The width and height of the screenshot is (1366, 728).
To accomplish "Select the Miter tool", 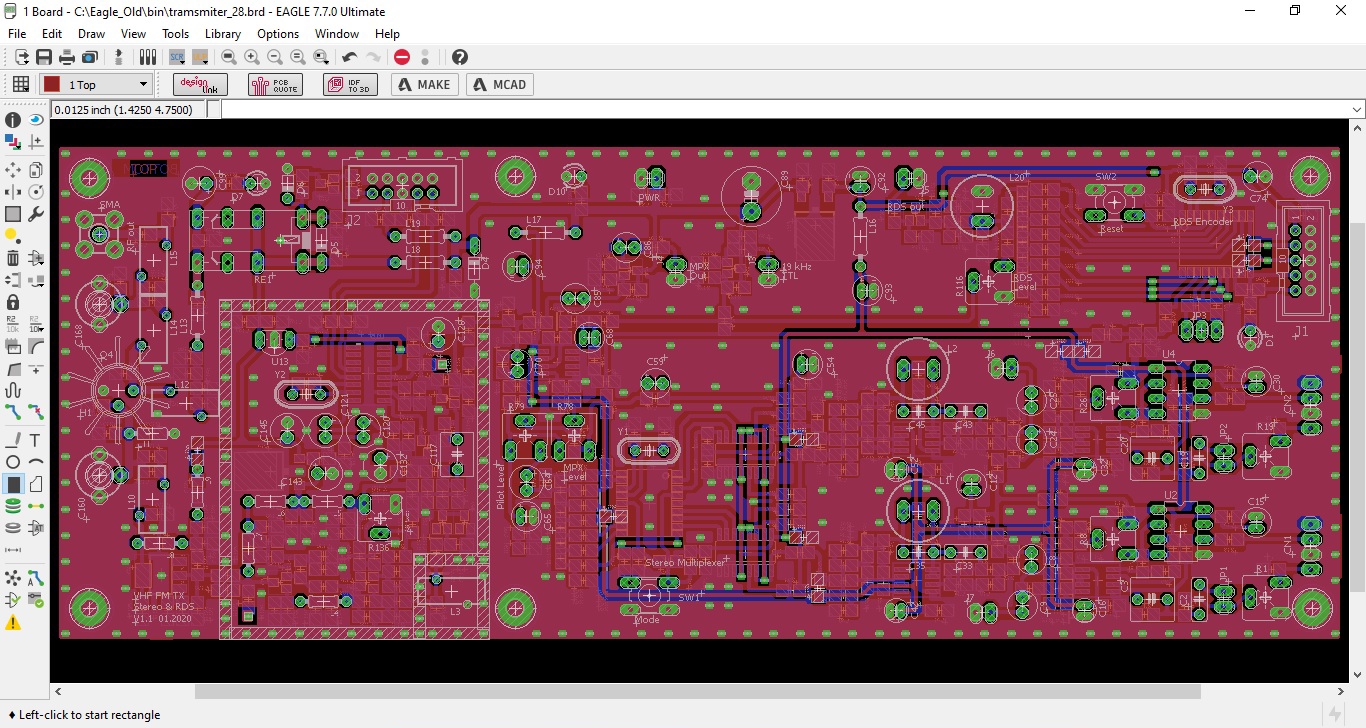I will [36, 346].
